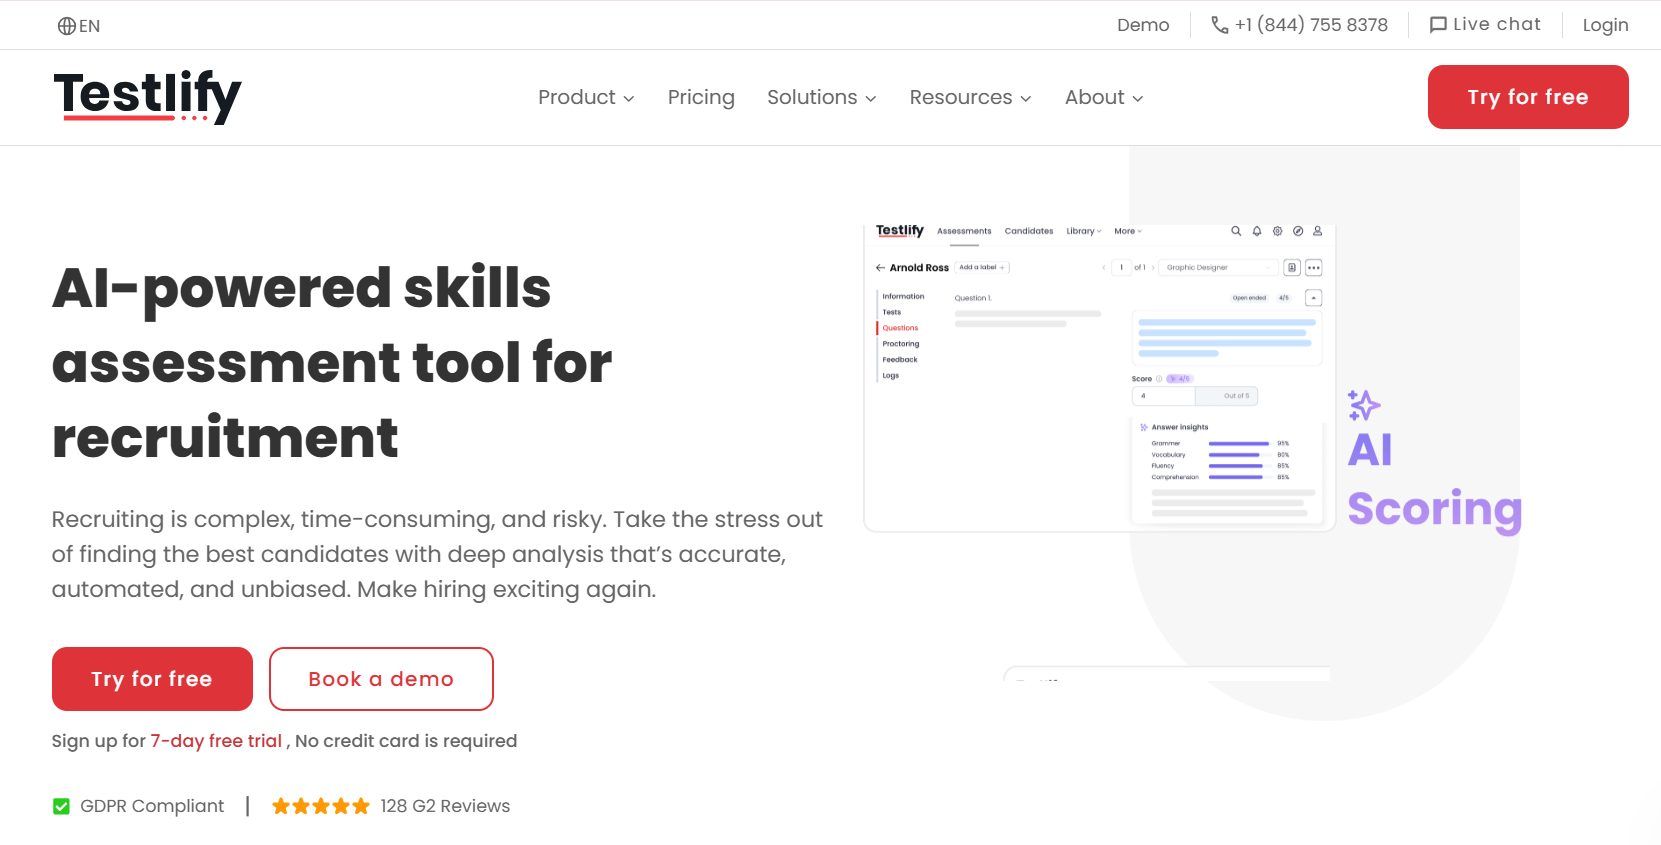Click the Comprehension 85% progress bar
Screen dimensions: 1661x845
click(1239, 477)
